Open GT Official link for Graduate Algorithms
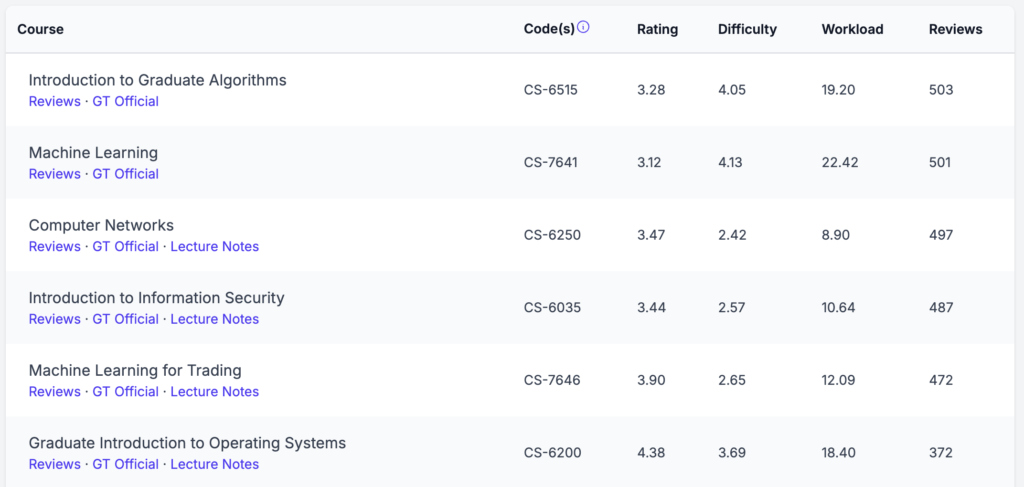 click(126, 101)
